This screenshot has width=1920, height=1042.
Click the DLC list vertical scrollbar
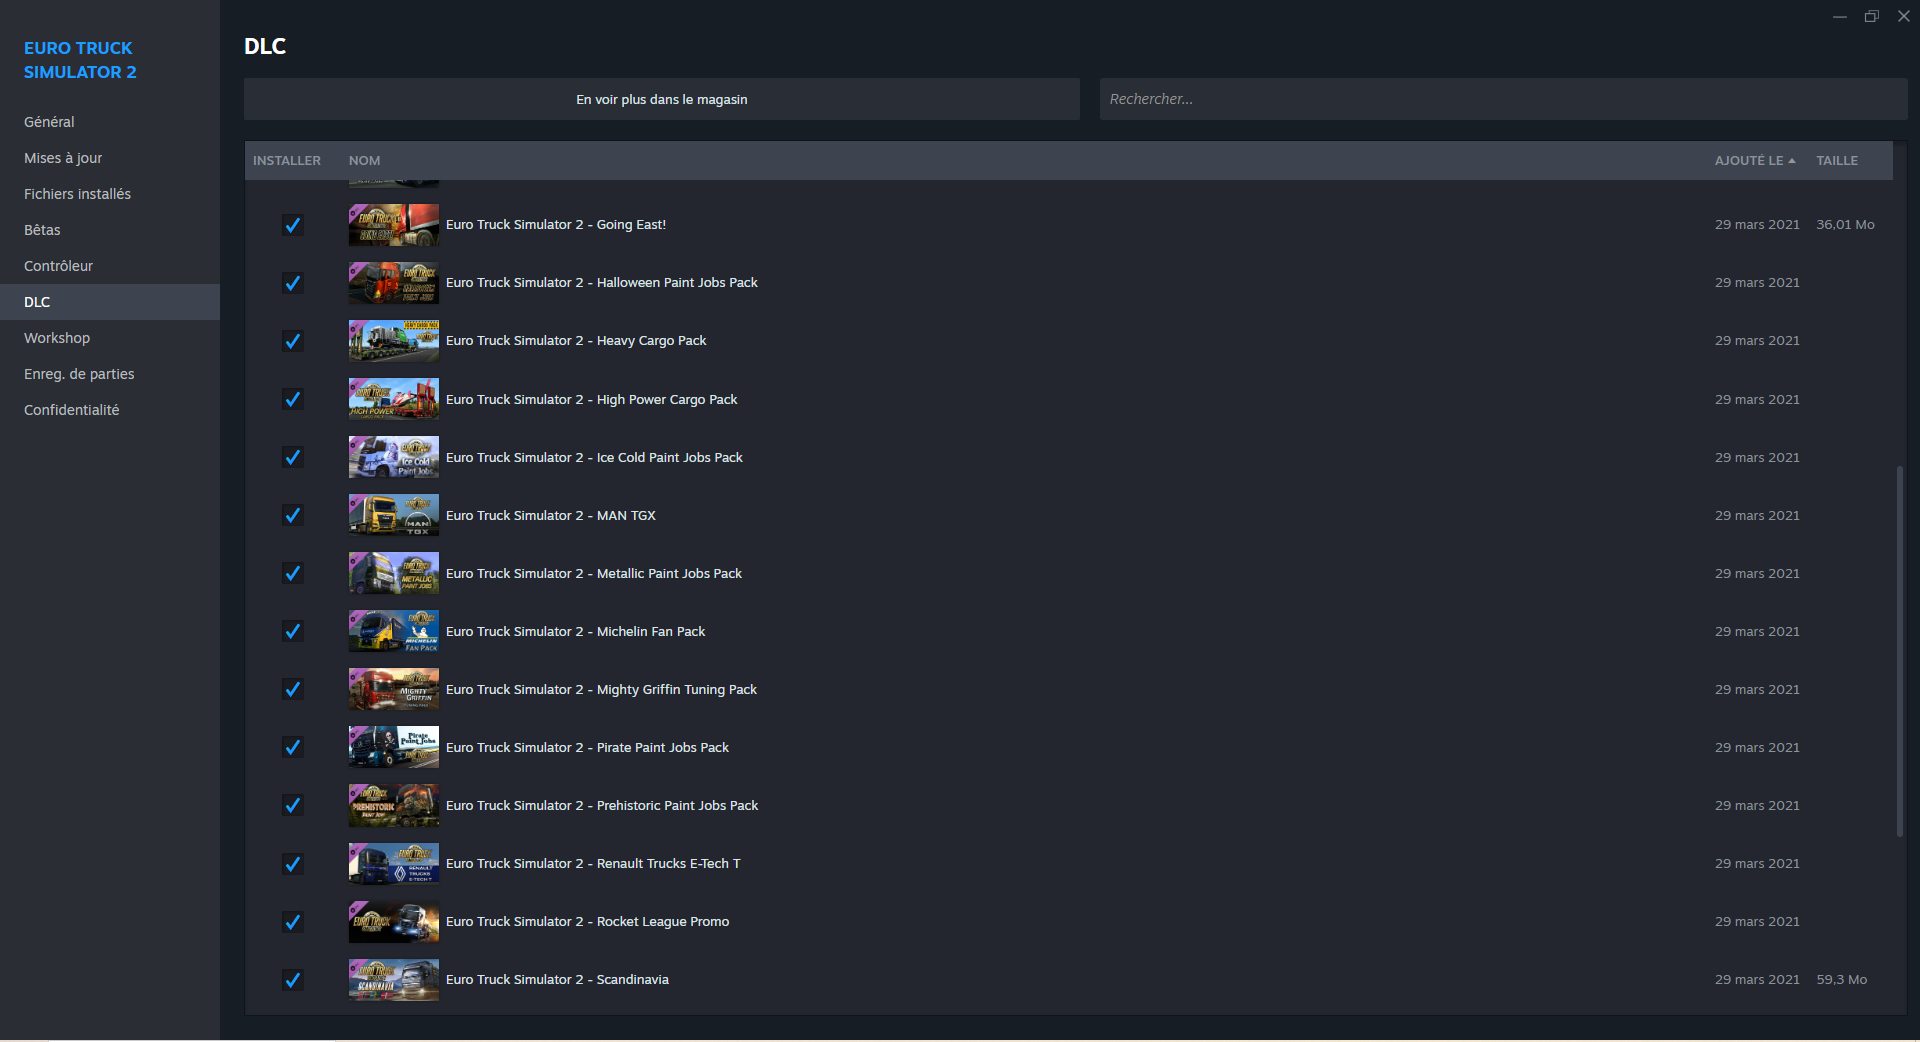[1900, 650]
